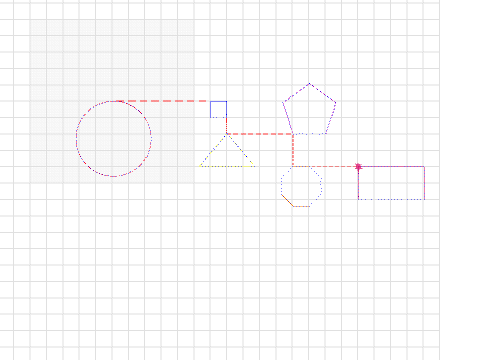Click the gray shaded area inside the circle
The width and height of the screenshot is (480, 360).
click(114, 139)
